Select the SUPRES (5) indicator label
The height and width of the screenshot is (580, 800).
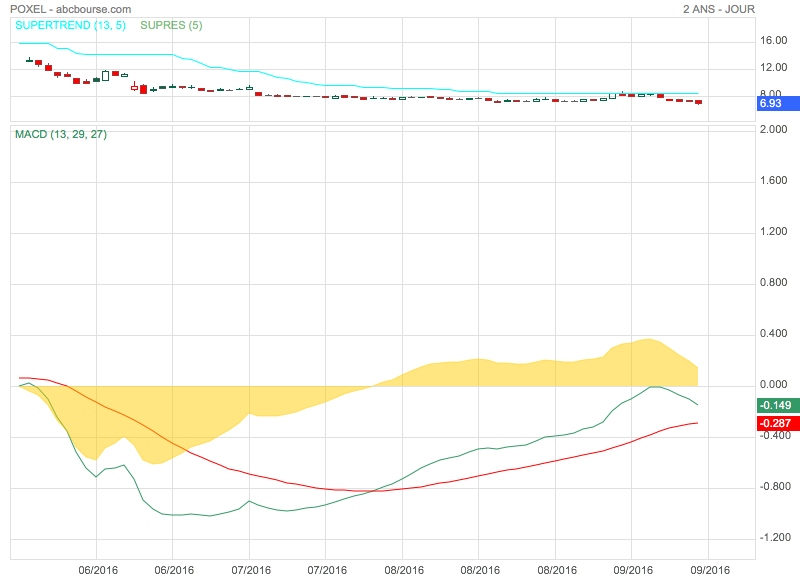pos(171,26)
